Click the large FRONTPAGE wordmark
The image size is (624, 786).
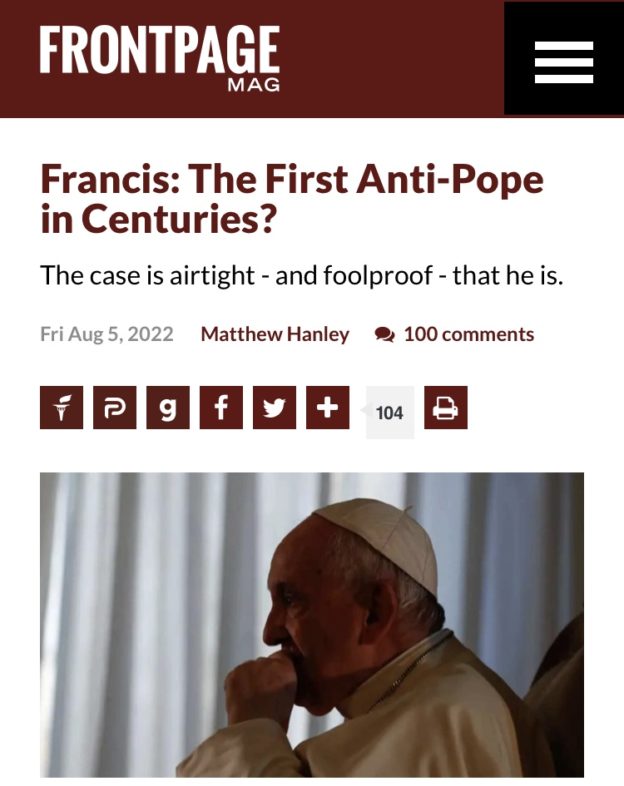159,50
